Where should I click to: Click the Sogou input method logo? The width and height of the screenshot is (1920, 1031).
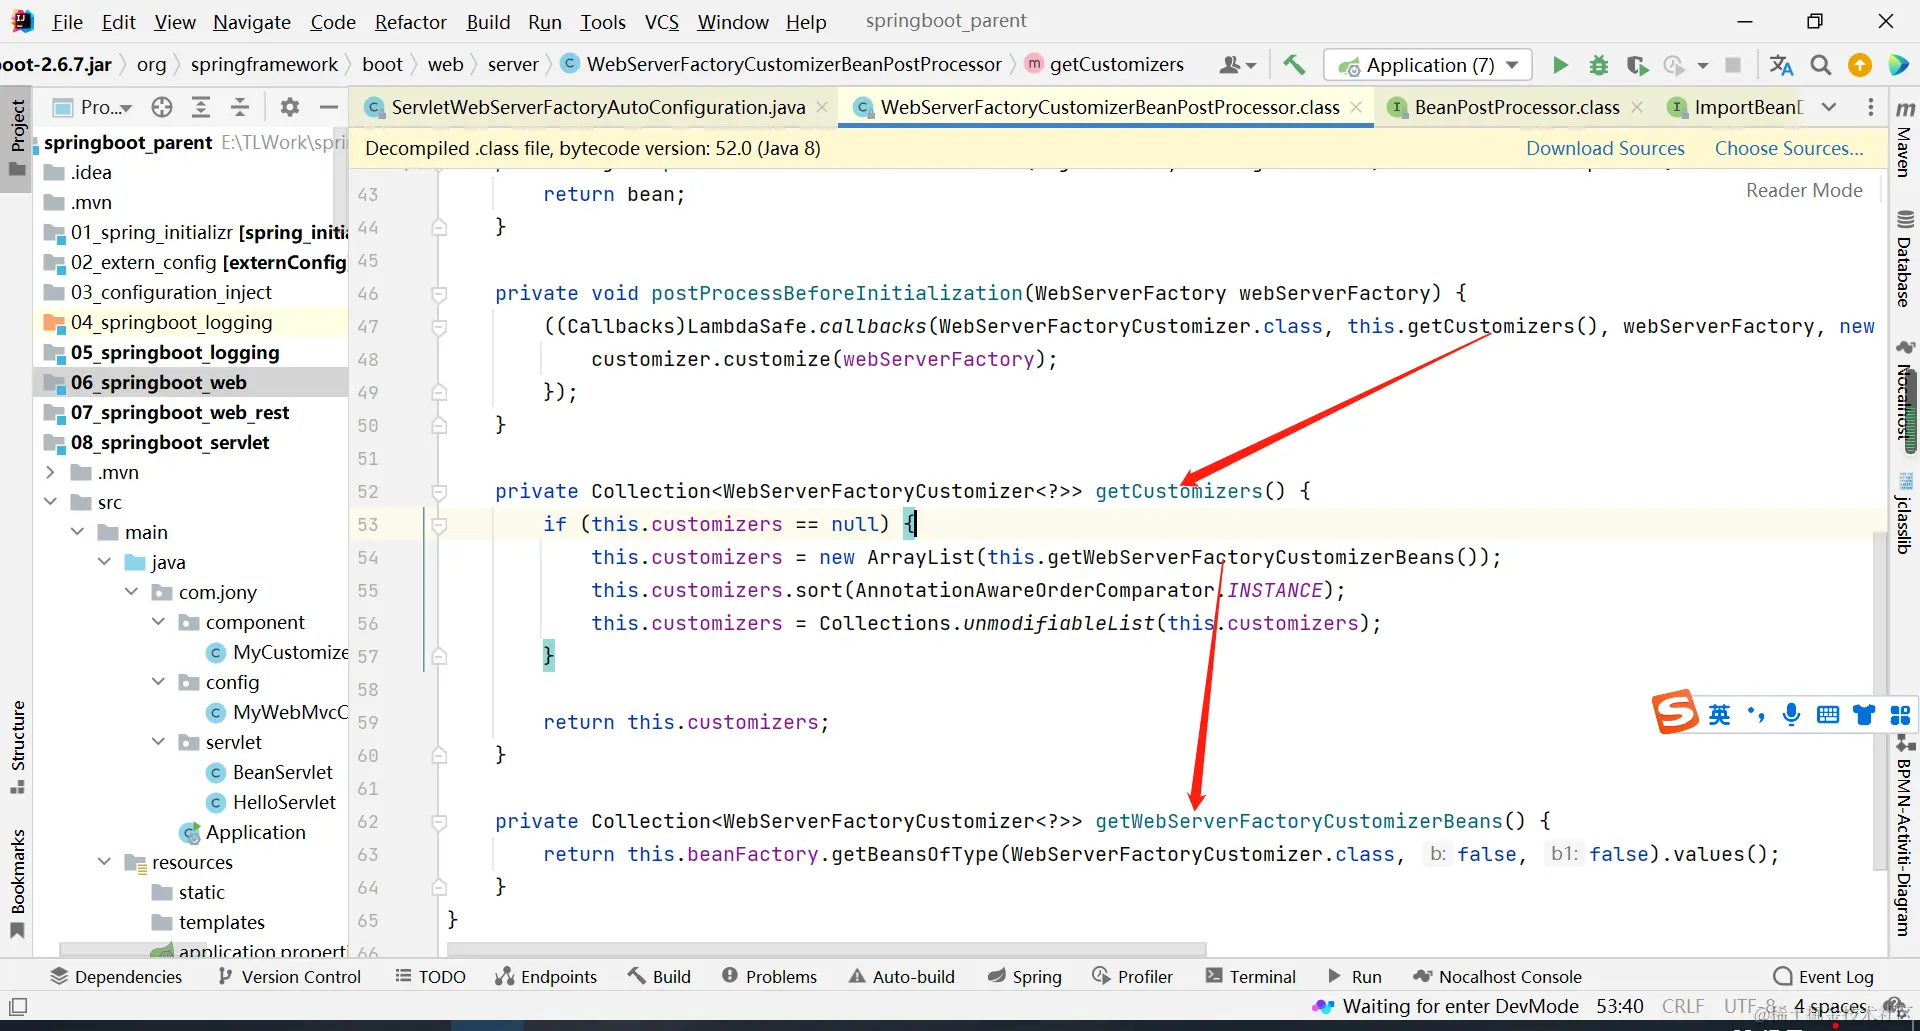tap(1675, 712)
